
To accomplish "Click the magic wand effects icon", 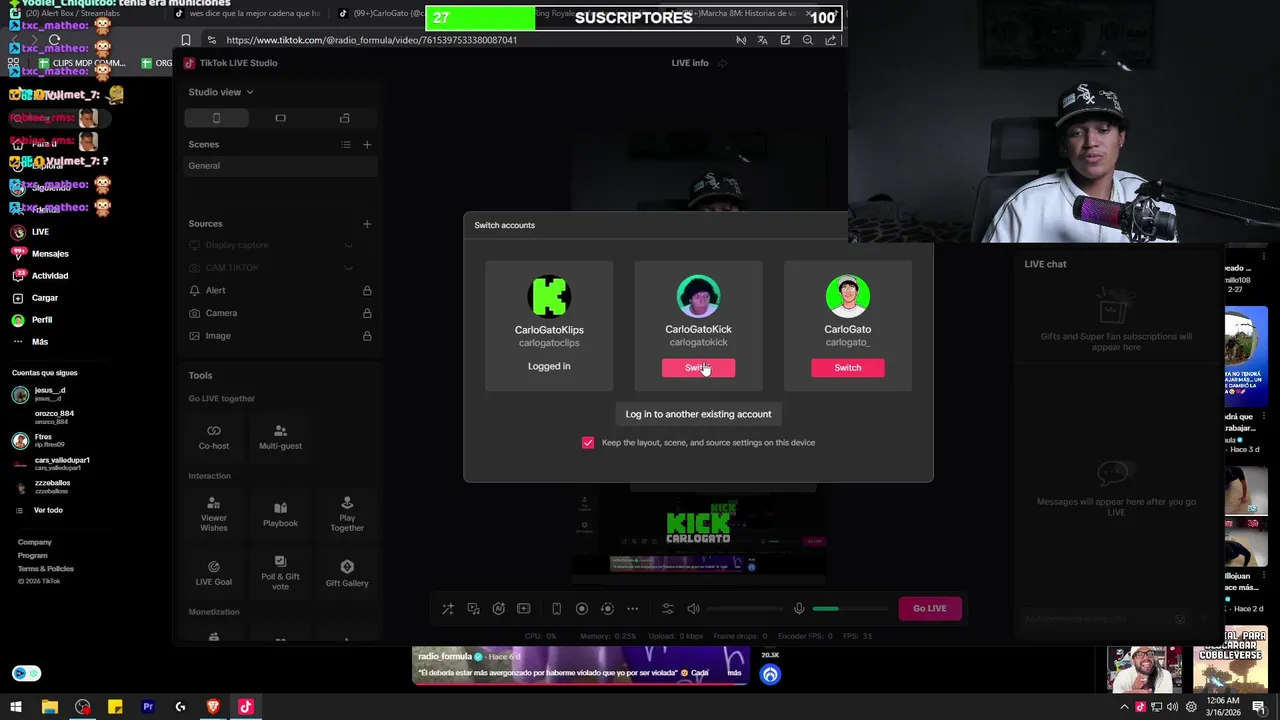I will coord(447,608).
